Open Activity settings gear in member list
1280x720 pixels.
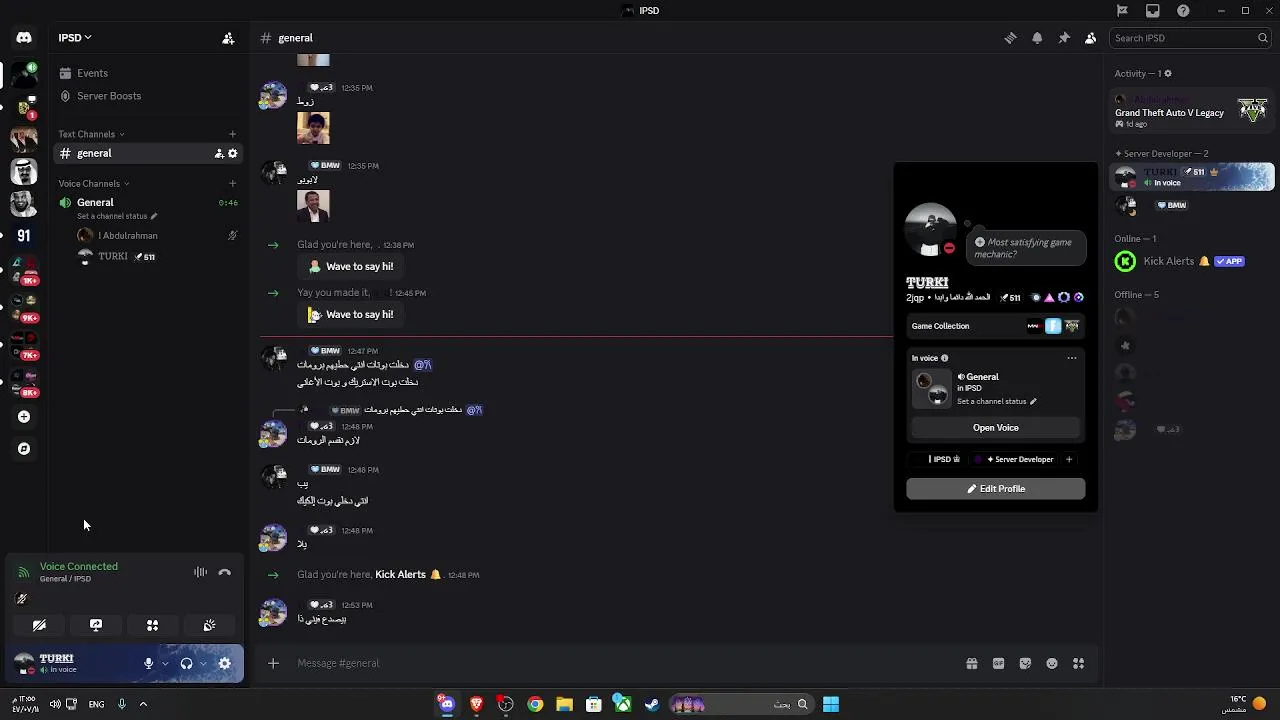(x=1167, y=73)
